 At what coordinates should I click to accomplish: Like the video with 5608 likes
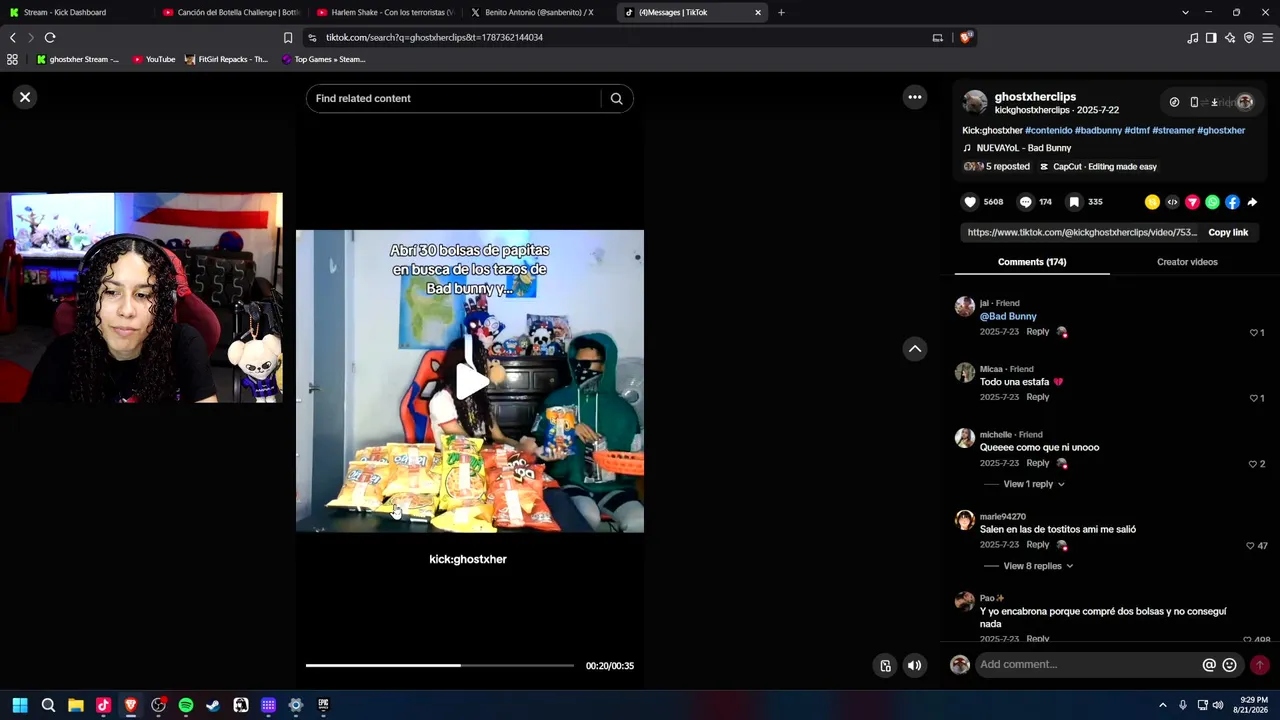[x=970, y=202]
